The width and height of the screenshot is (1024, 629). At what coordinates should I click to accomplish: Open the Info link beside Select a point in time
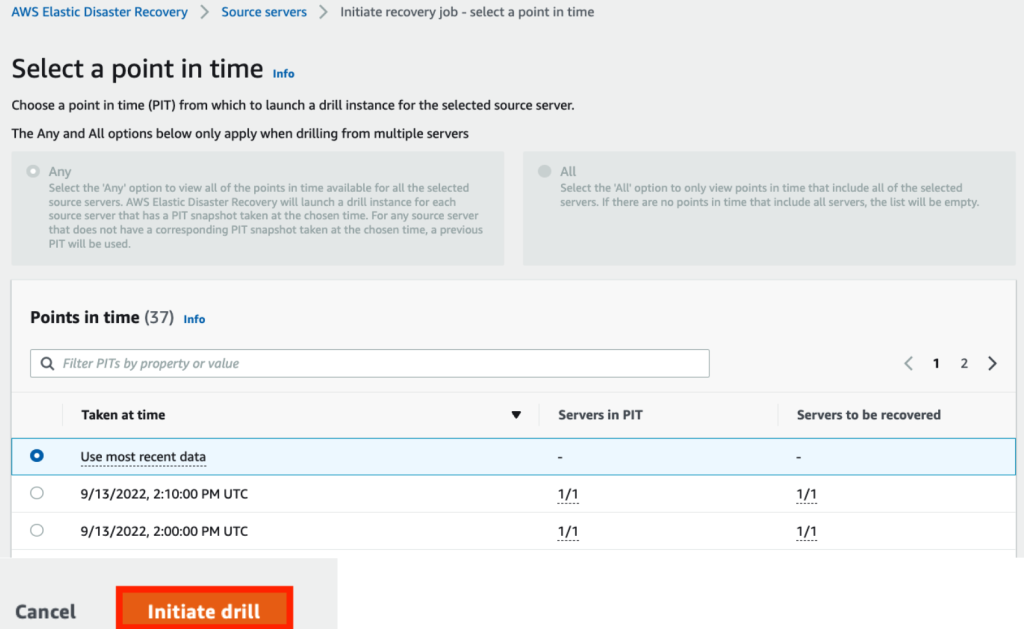(x=283, y=73)
